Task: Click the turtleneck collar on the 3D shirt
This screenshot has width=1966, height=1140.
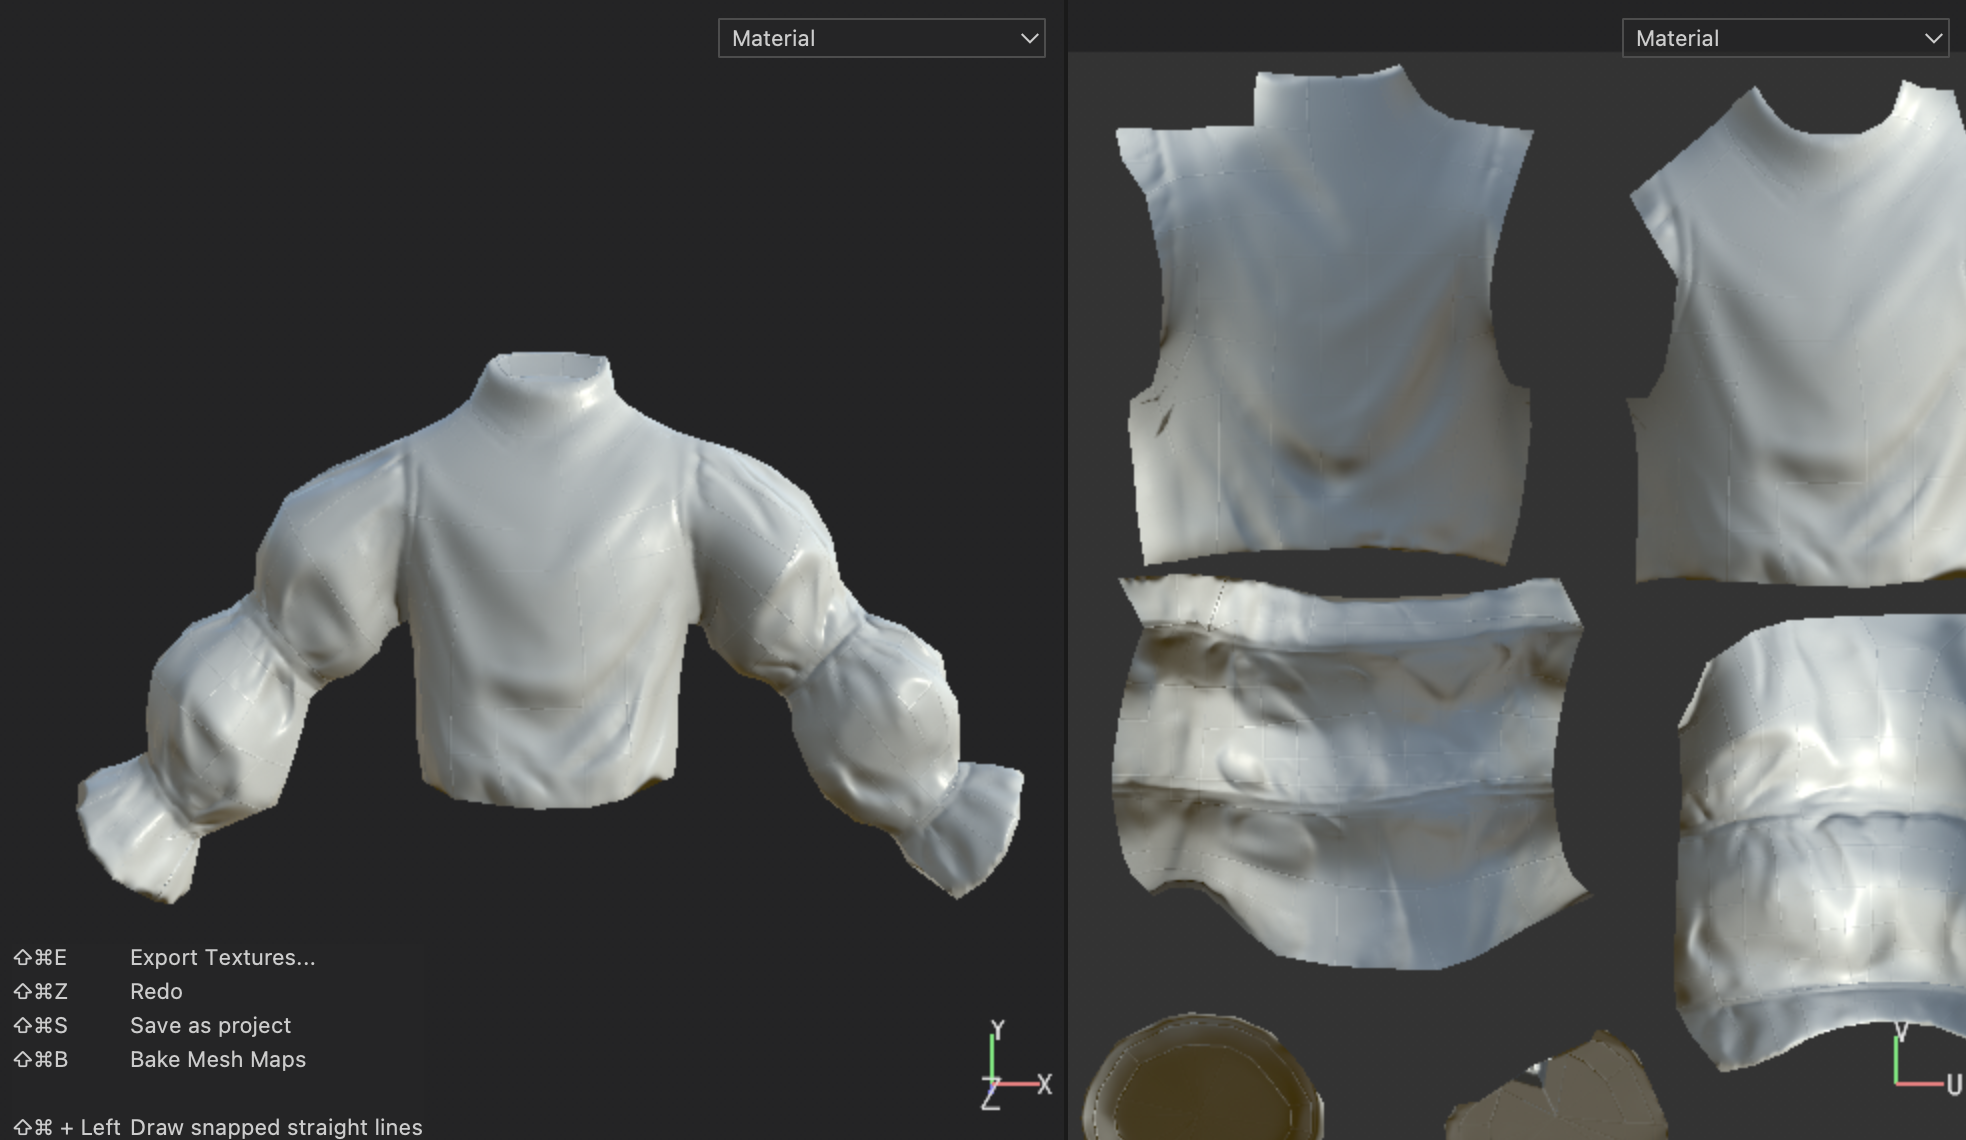Action: [x=545, y=388]
